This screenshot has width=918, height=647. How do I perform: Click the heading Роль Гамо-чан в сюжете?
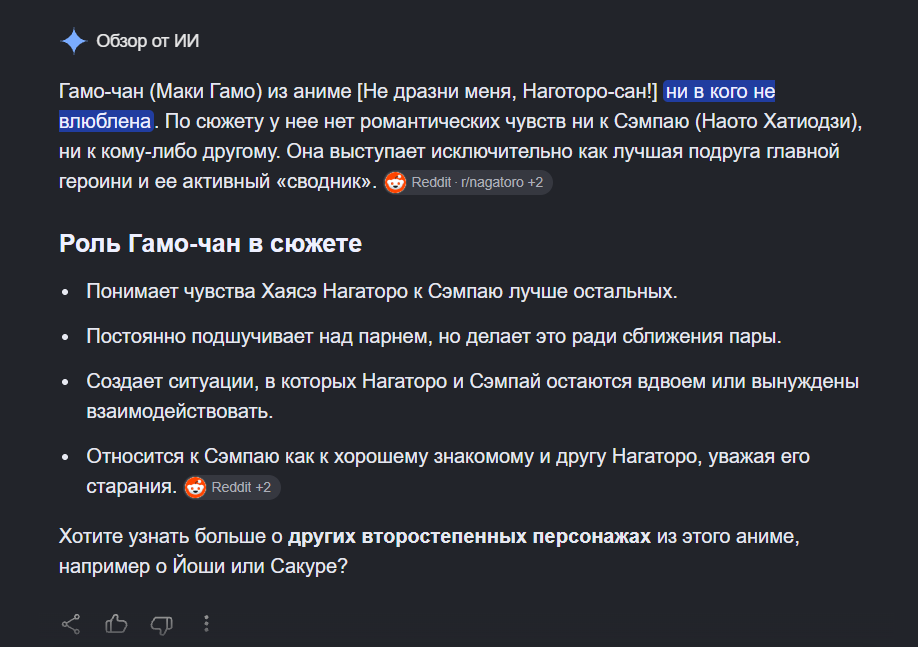[210, 244]
